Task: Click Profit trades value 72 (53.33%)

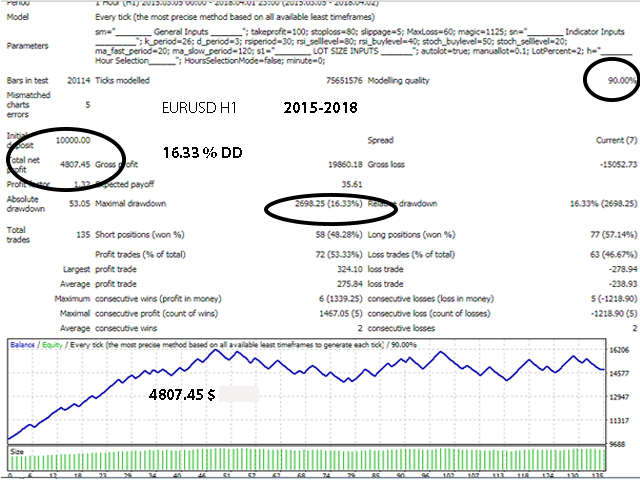Action: pyautogui.click(x=339, y=255)
